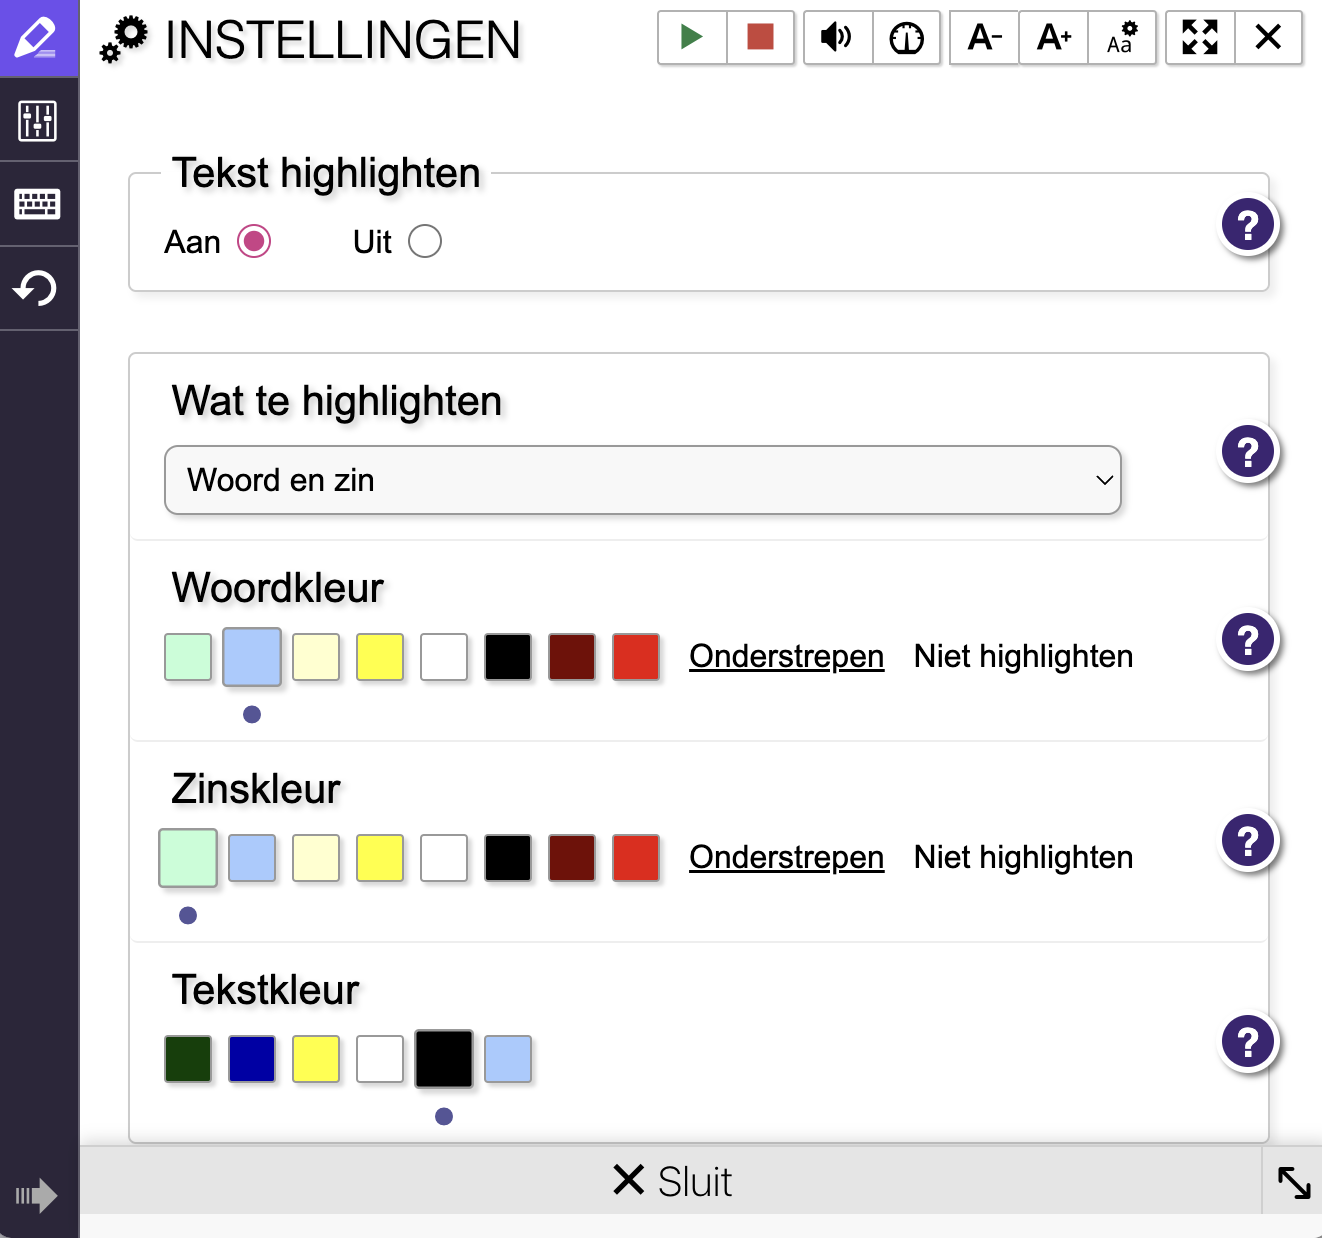This screenshot has width=1322, height=1238.
Task: Stop reading with the red square button
Action: 760,38
